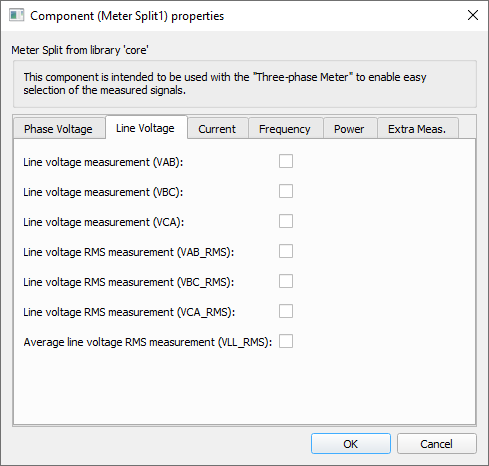
Task: Click the "Meter Split from library 'core'" label
Action: 80,50
